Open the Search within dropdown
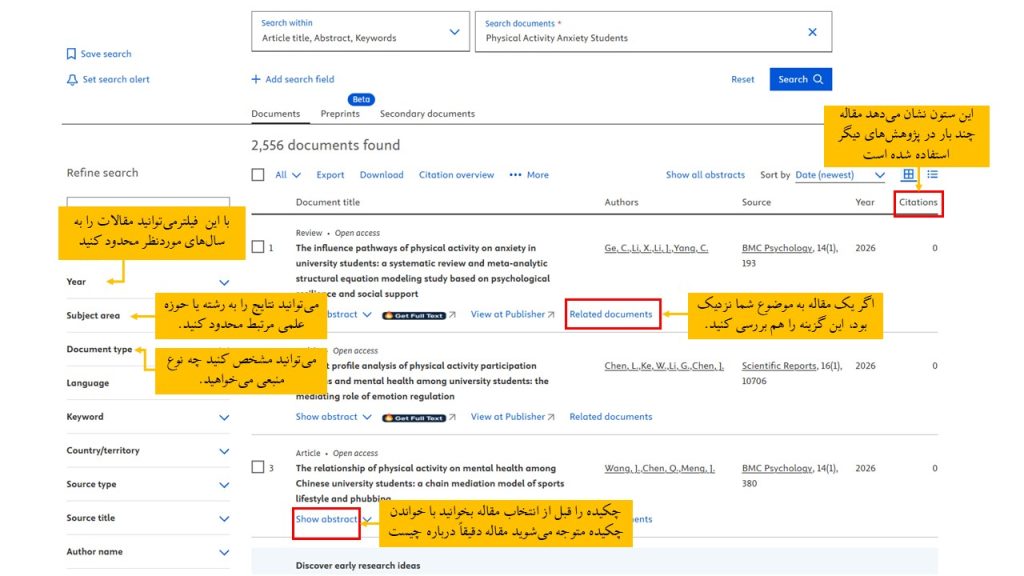Viewport: 1024px width, 576px height. (x=360, y=31)
